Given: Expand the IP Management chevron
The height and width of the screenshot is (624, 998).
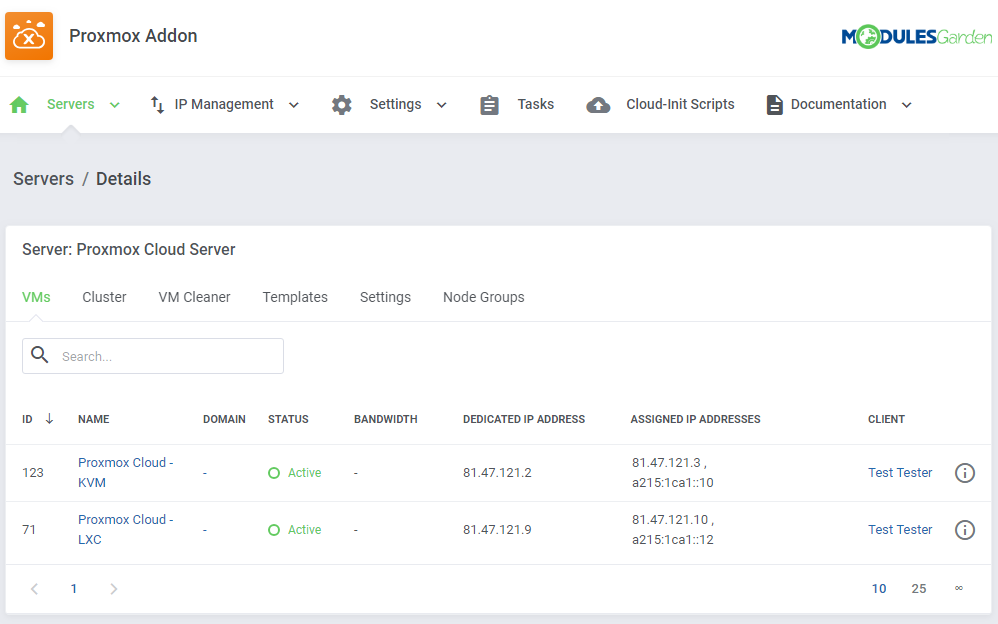Looking at the screenshot, I should (293, 105).
